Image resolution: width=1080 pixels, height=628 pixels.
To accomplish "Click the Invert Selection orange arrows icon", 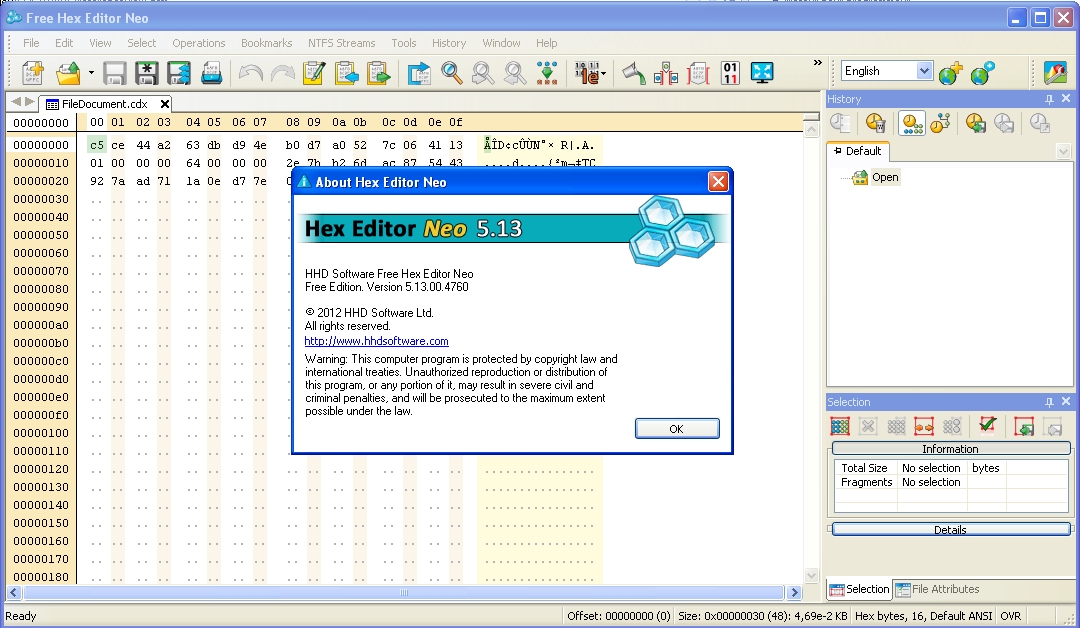I will pos(924,426).
